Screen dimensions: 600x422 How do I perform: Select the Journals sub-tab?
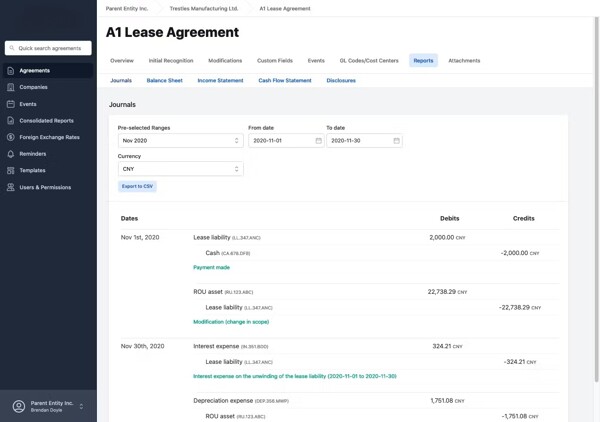(x=121, y=80)
